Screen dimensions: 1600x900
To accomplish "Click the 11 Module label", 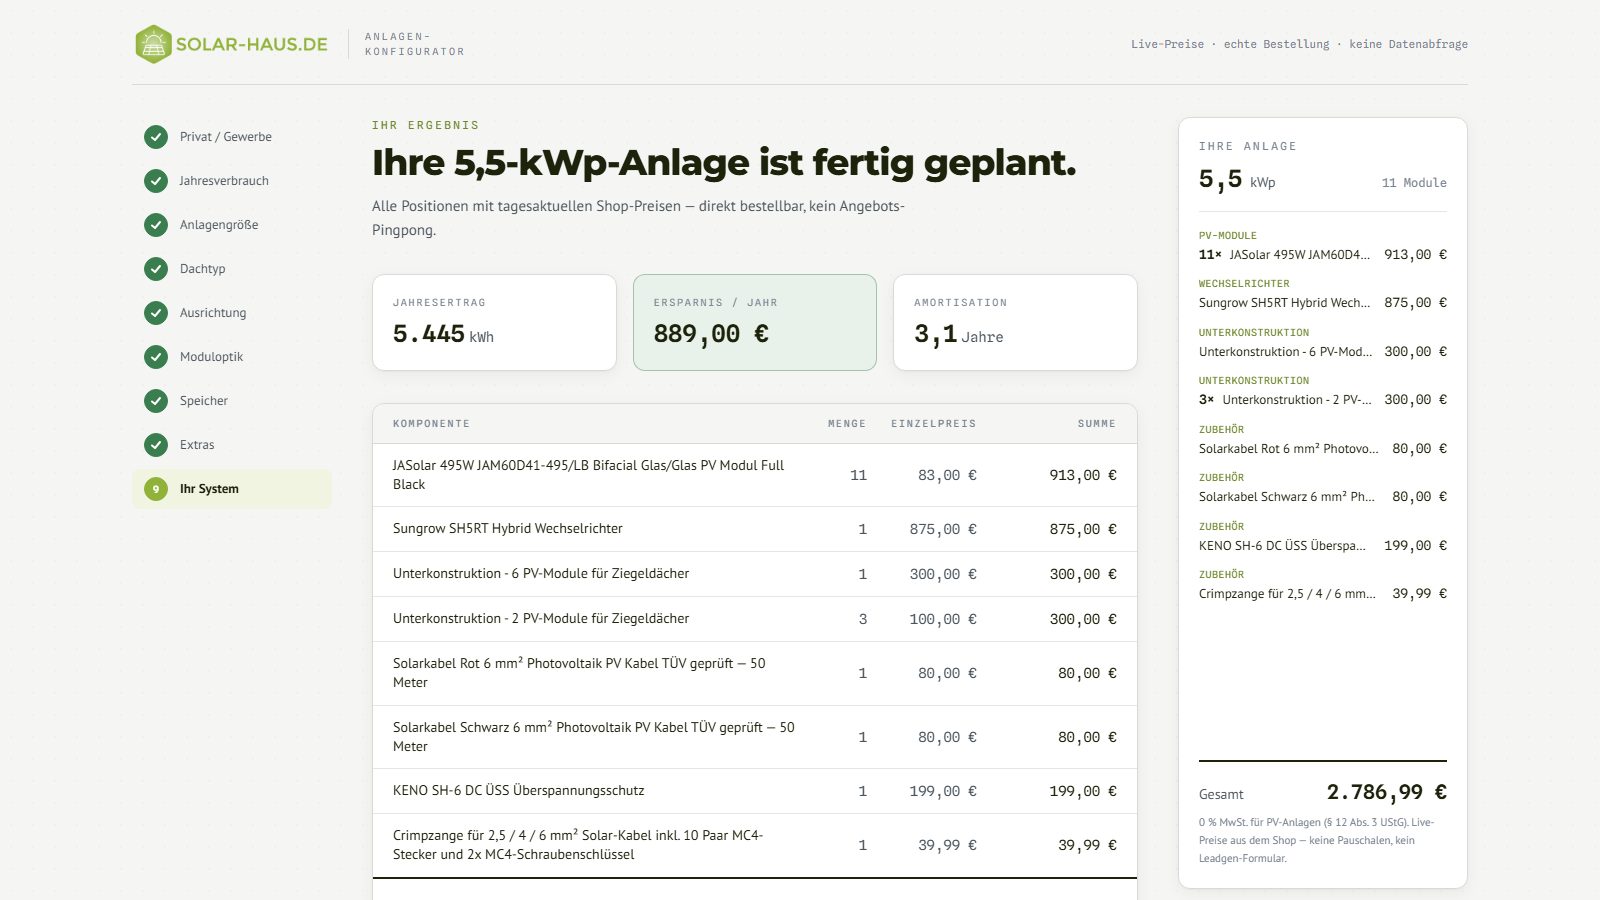I will (x=1414, y=183).
